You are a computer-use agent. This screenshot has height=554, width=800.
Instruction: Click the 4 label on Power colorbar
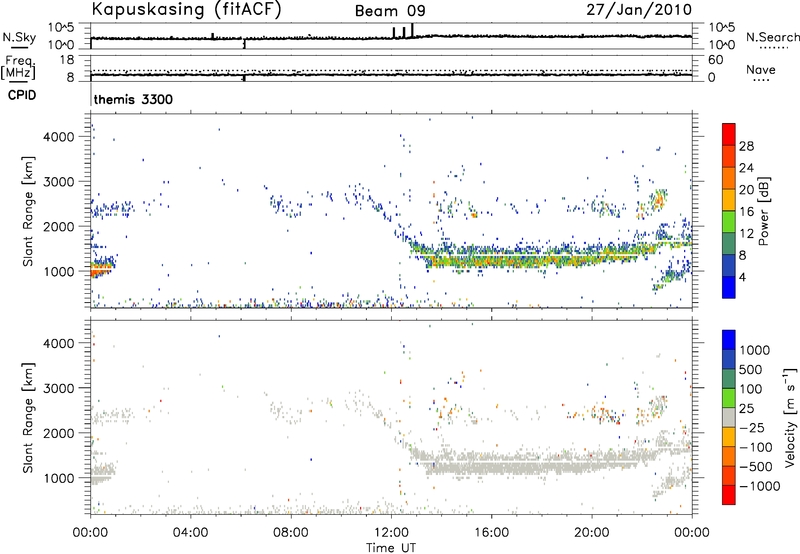(742, 277)
